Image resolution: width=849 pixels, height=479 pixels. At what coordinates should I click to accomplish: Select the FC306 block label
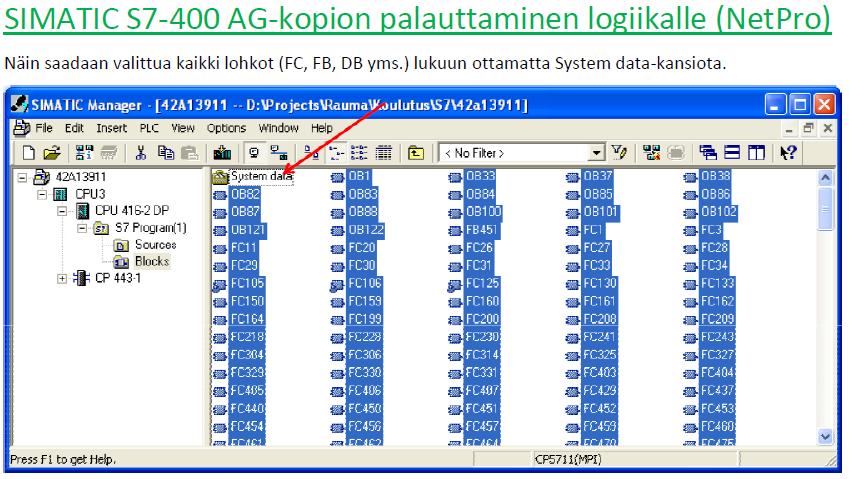tap(365, 355)
